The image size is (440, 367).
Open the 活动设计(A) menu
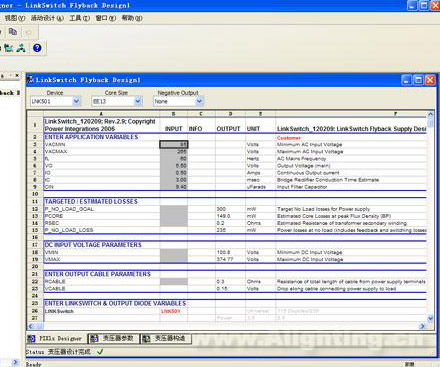pos(47,18)
